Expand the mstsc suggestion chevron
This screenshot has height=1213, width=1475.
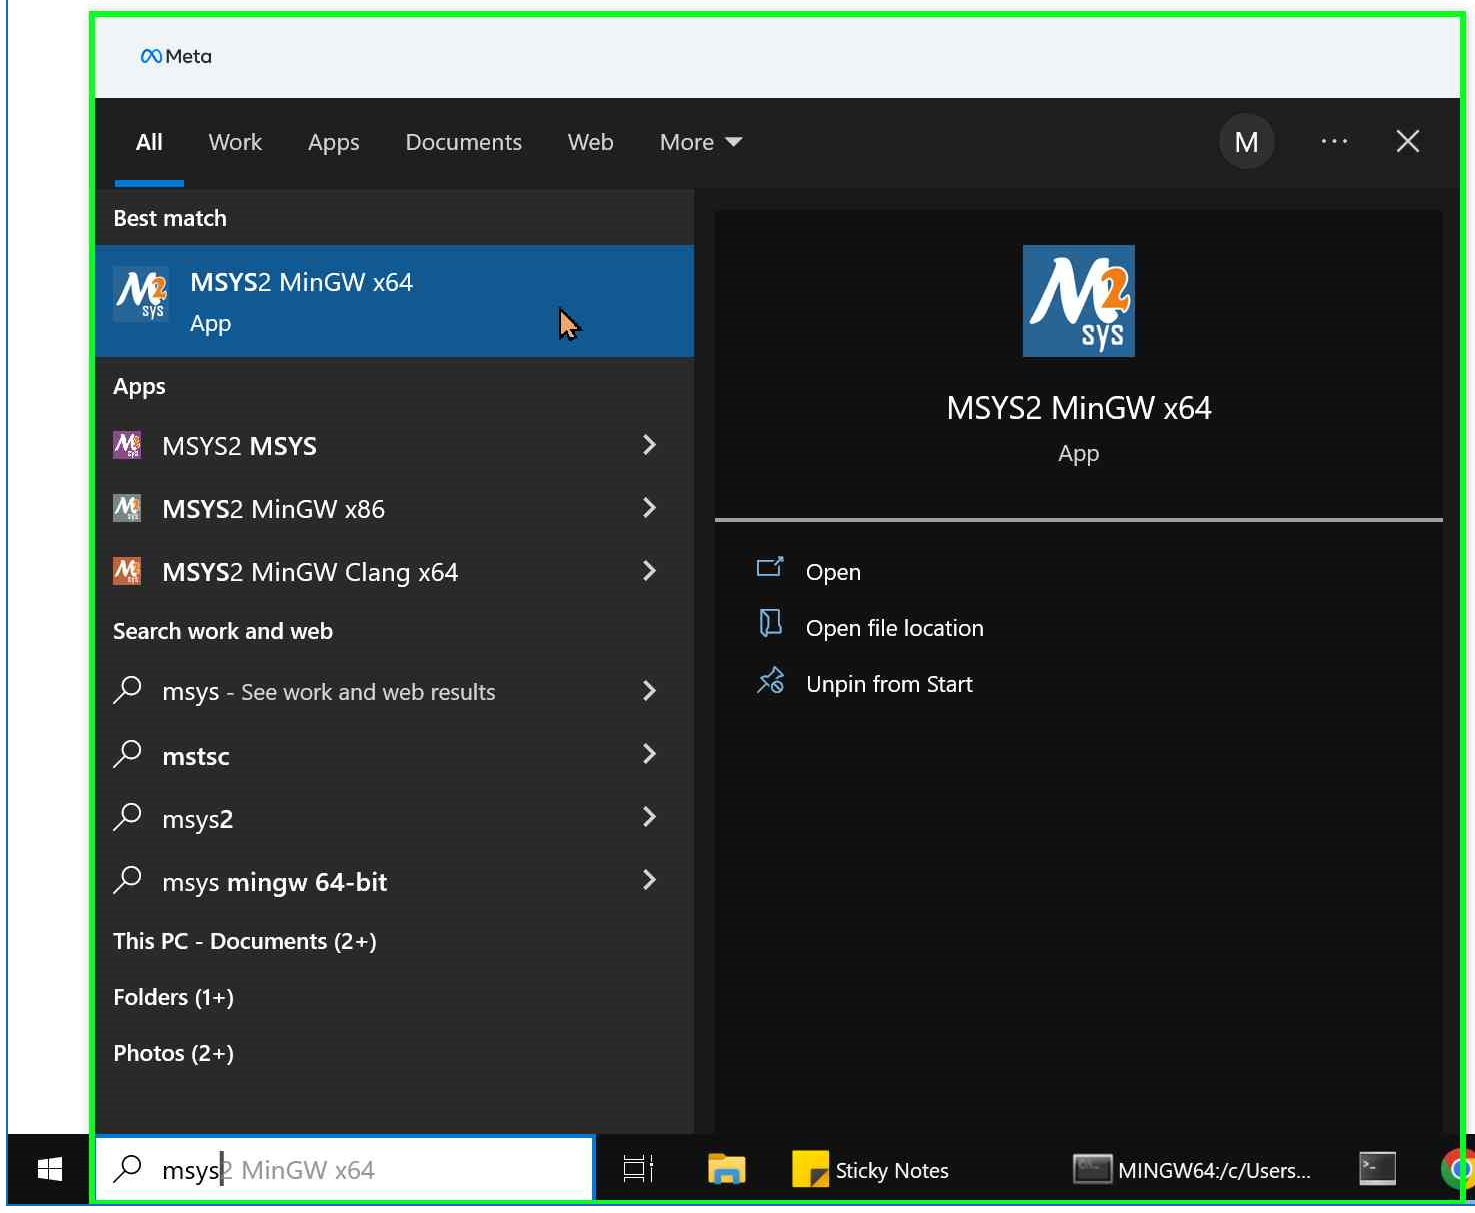(x=649, y=754)
